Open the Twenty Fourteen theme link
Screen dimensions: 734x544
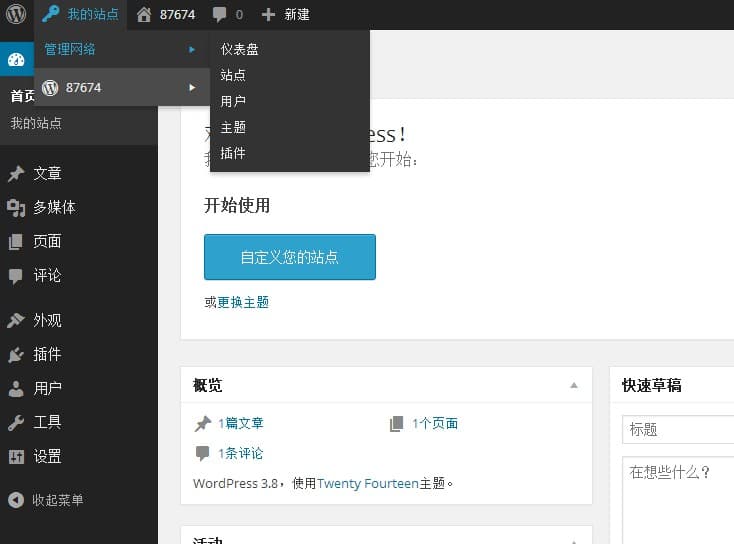click(x=368, y=483)
